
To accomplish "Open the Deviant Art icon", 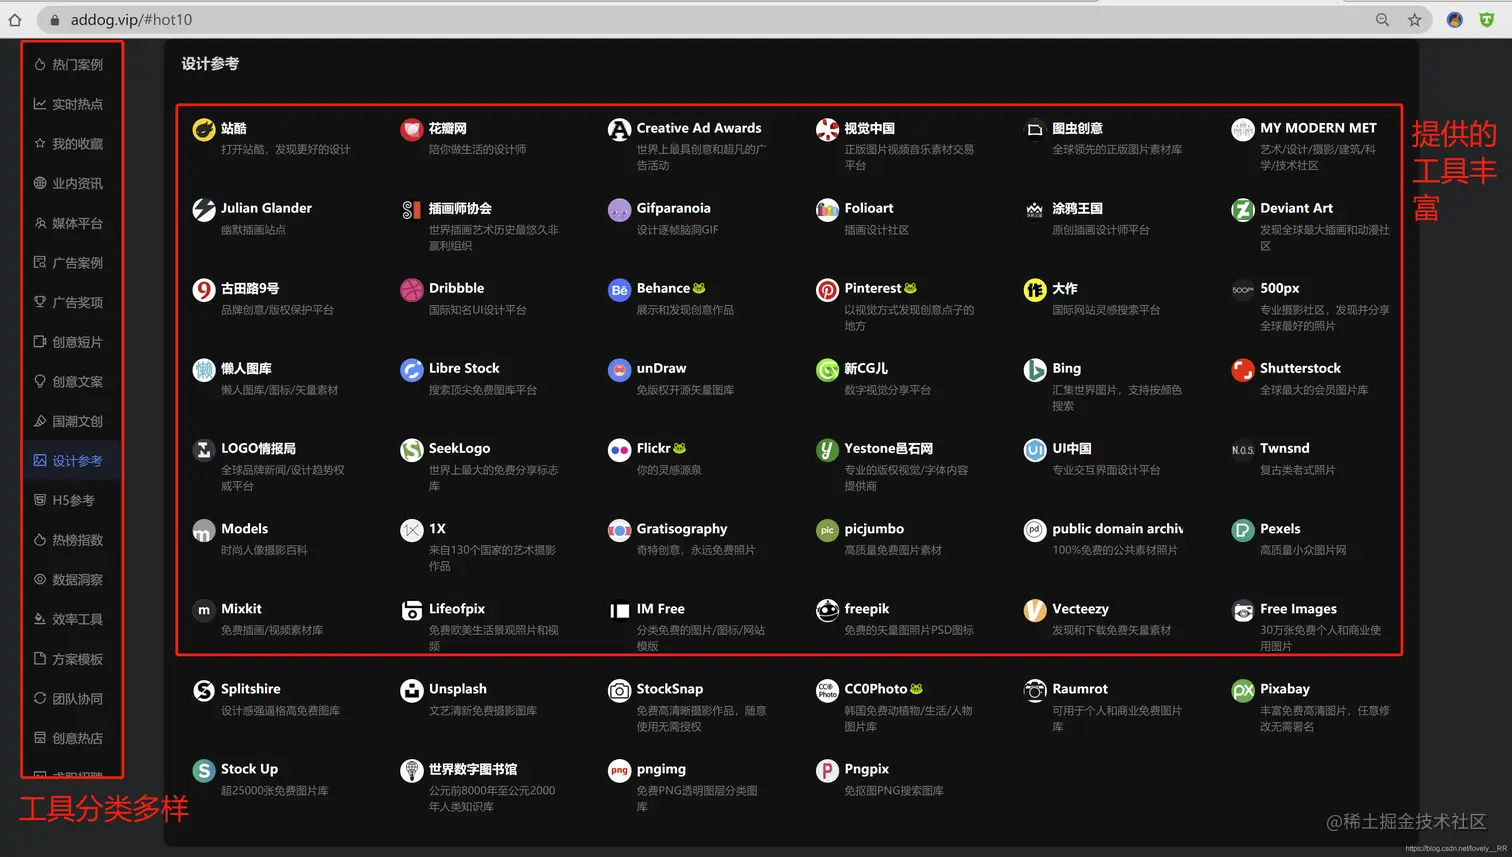I will (x=1243, y=209).
